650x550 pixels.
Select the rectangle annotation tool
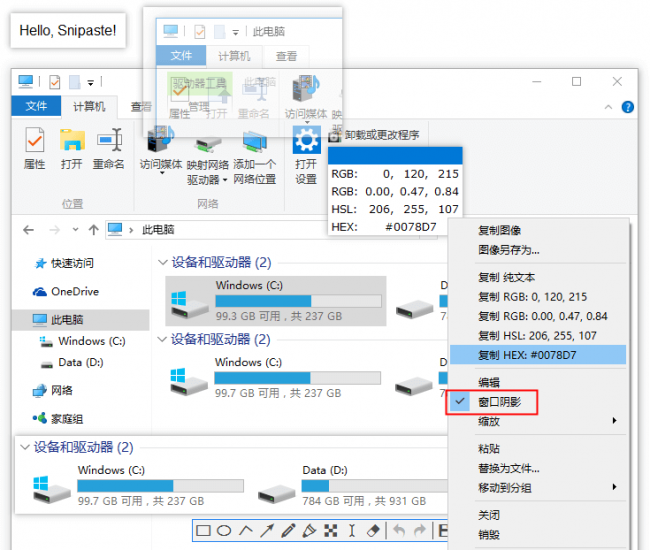[x=203, y=531]
